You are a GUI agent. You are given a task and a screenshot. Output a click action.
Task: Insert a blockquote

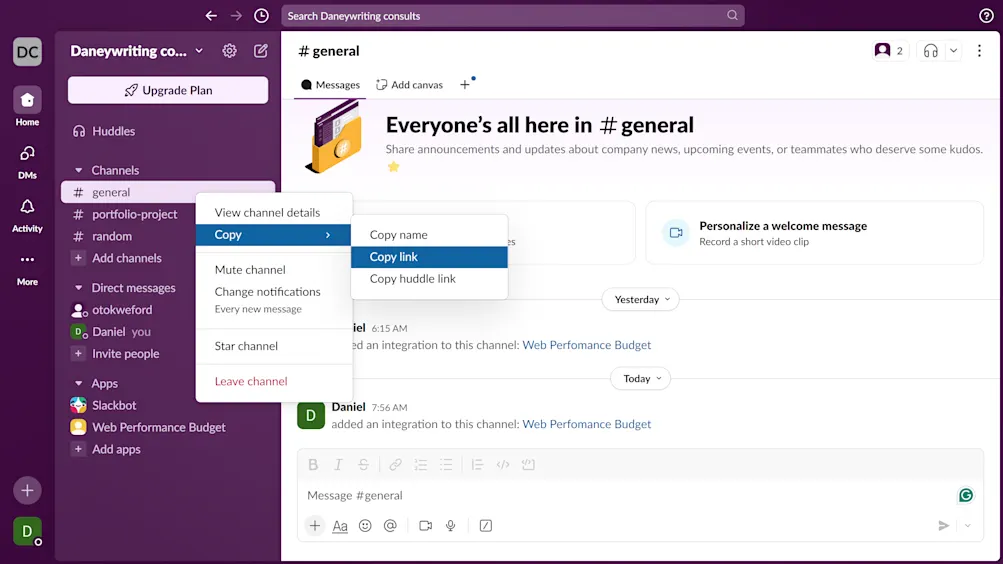click(477, 465)
